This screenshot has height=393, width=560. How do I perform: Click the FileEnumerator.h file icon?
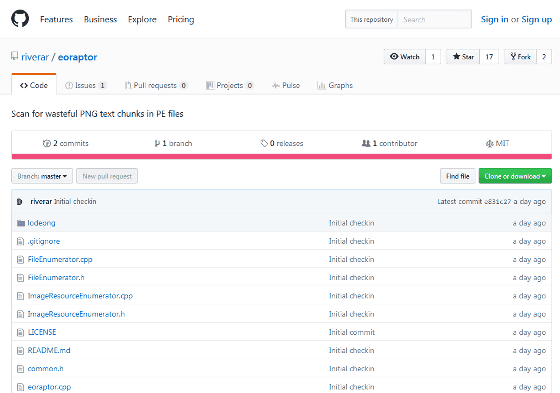point(20,278)
